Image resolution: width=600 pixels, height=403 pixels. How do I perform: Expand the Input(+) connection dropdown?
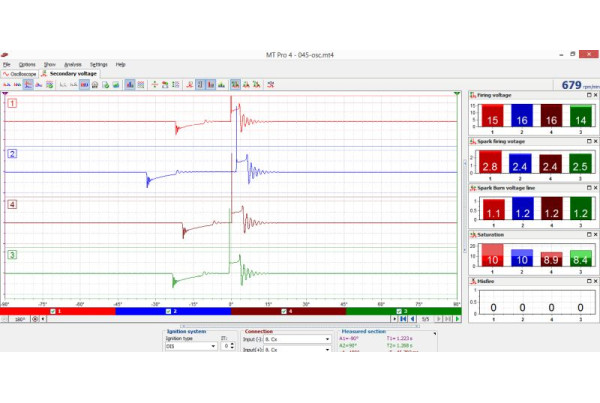[x=327, y=350]
